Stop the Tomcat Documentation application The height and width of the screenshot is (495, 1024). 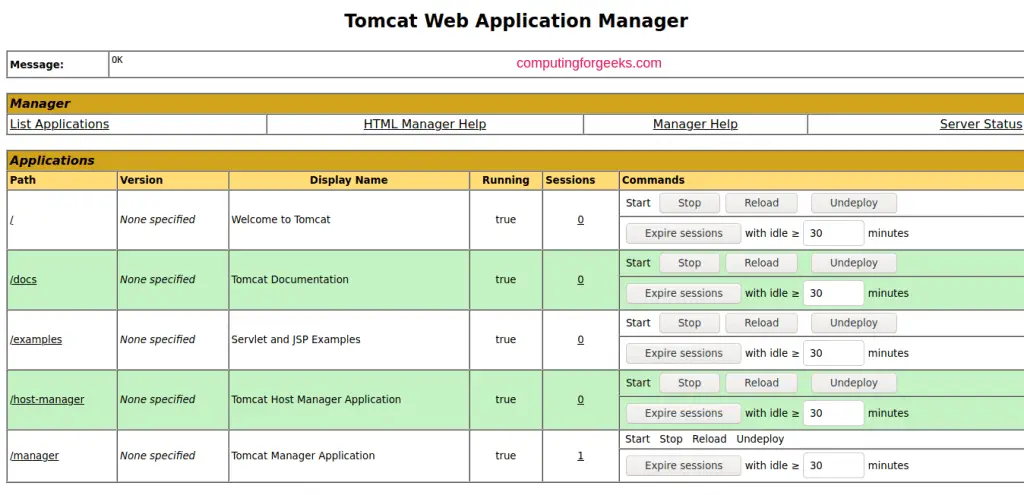[689, 263]
